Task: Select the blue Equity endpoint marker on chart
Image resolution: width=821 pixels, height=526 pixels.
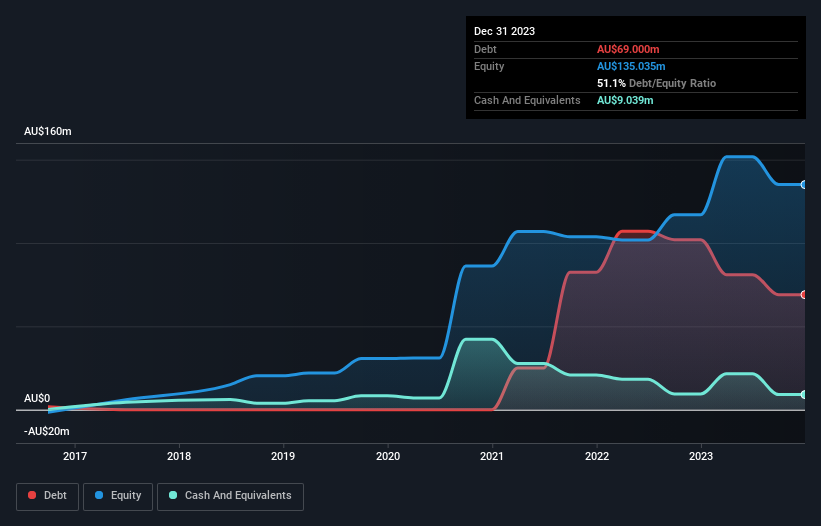Action: click(803, 185)
